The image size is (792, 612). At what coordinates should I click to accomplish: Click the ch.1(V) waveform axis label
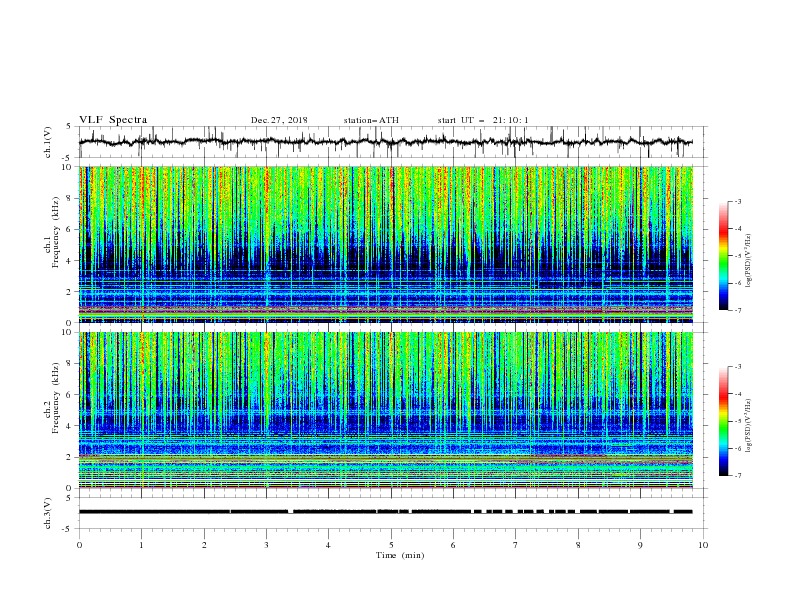[48, 142]
